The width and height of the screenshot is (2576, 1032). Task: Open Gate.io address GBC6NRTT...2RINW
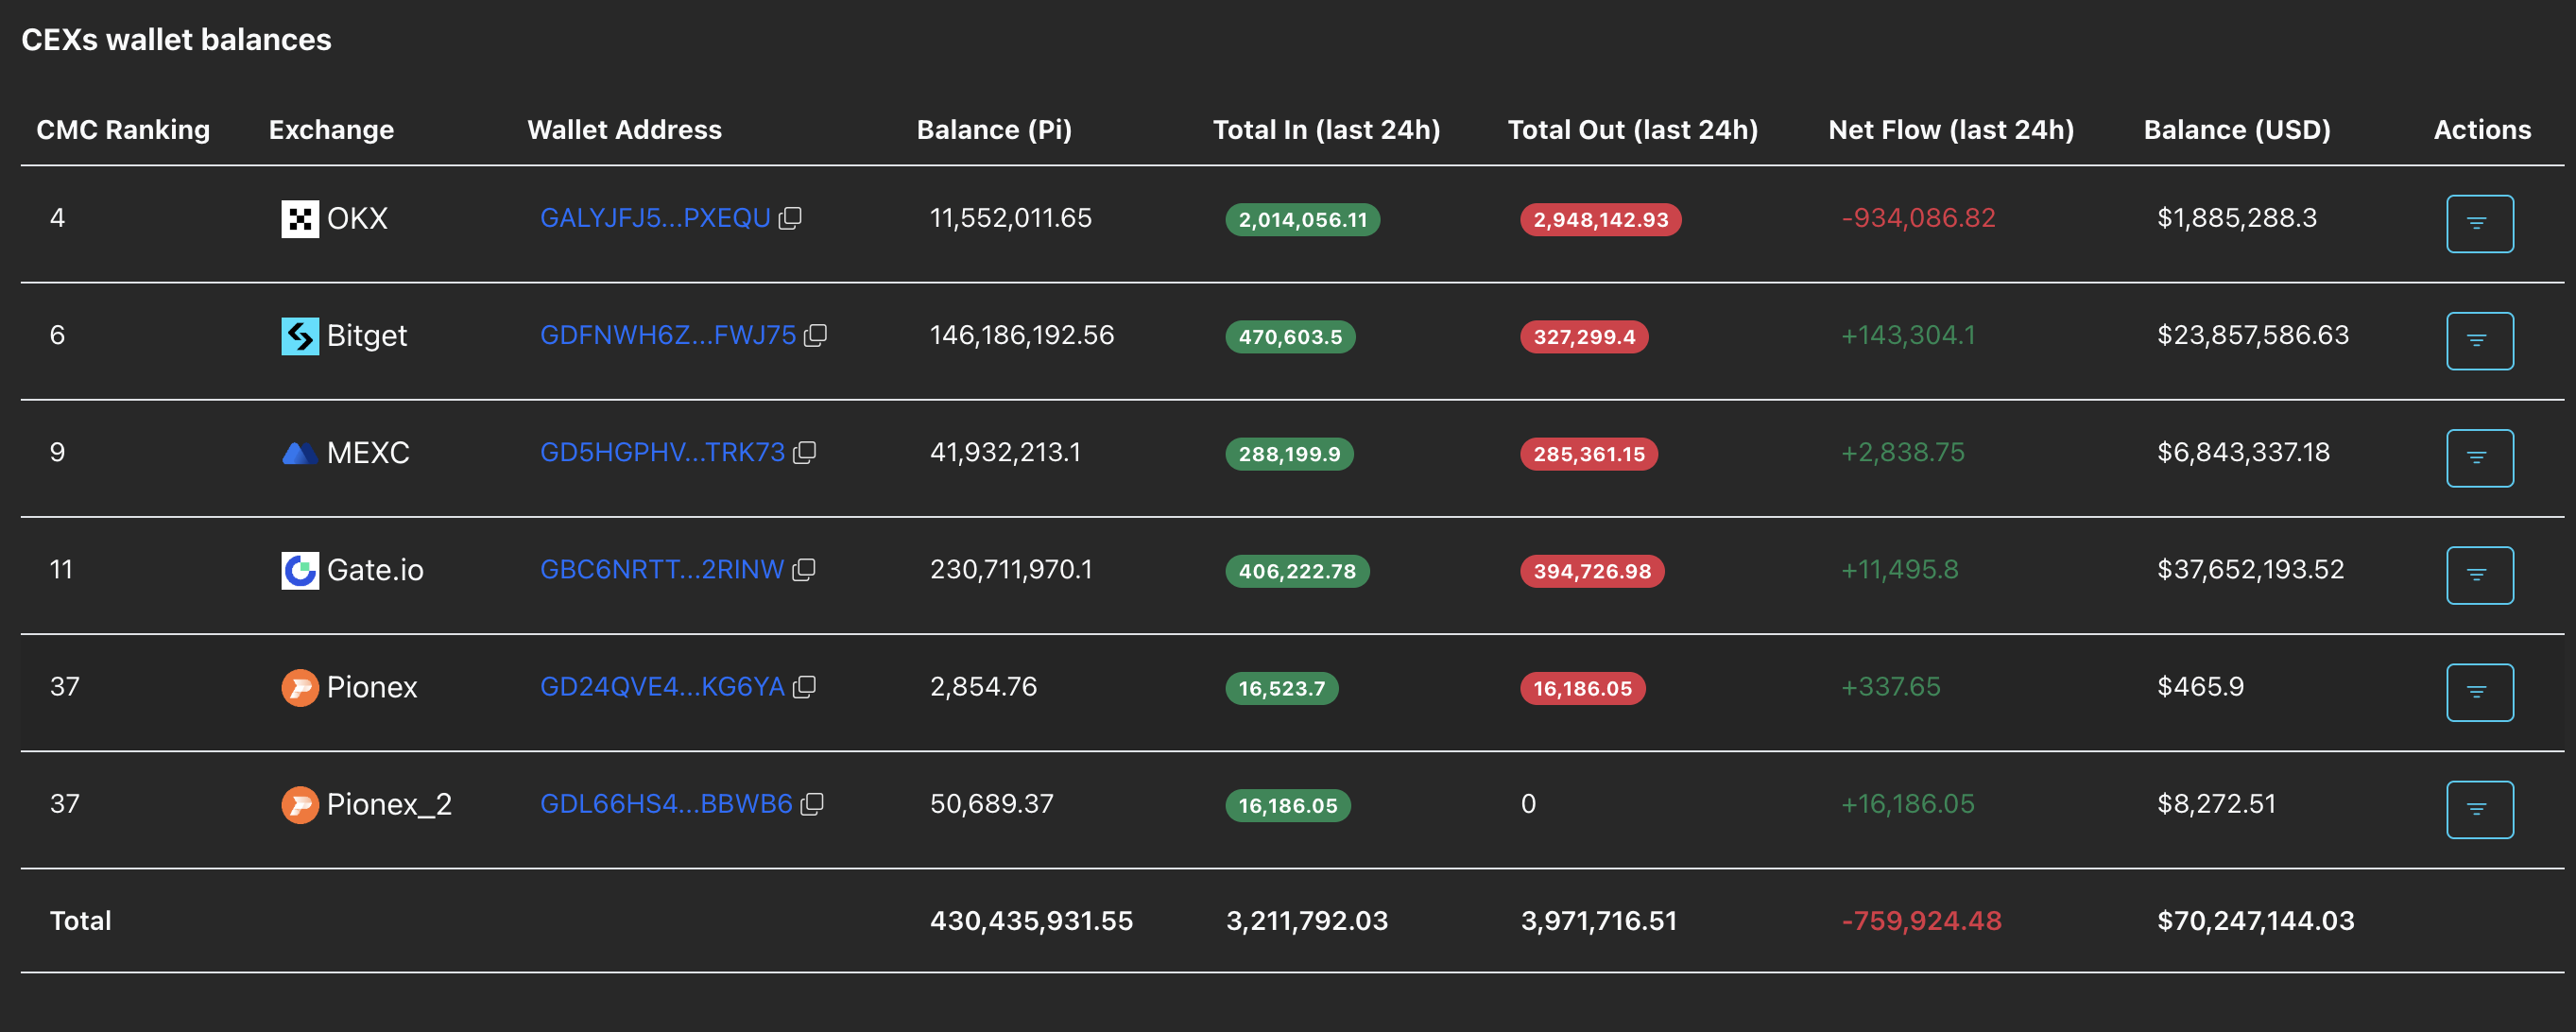pyautogui.click(x=661, y=570)
